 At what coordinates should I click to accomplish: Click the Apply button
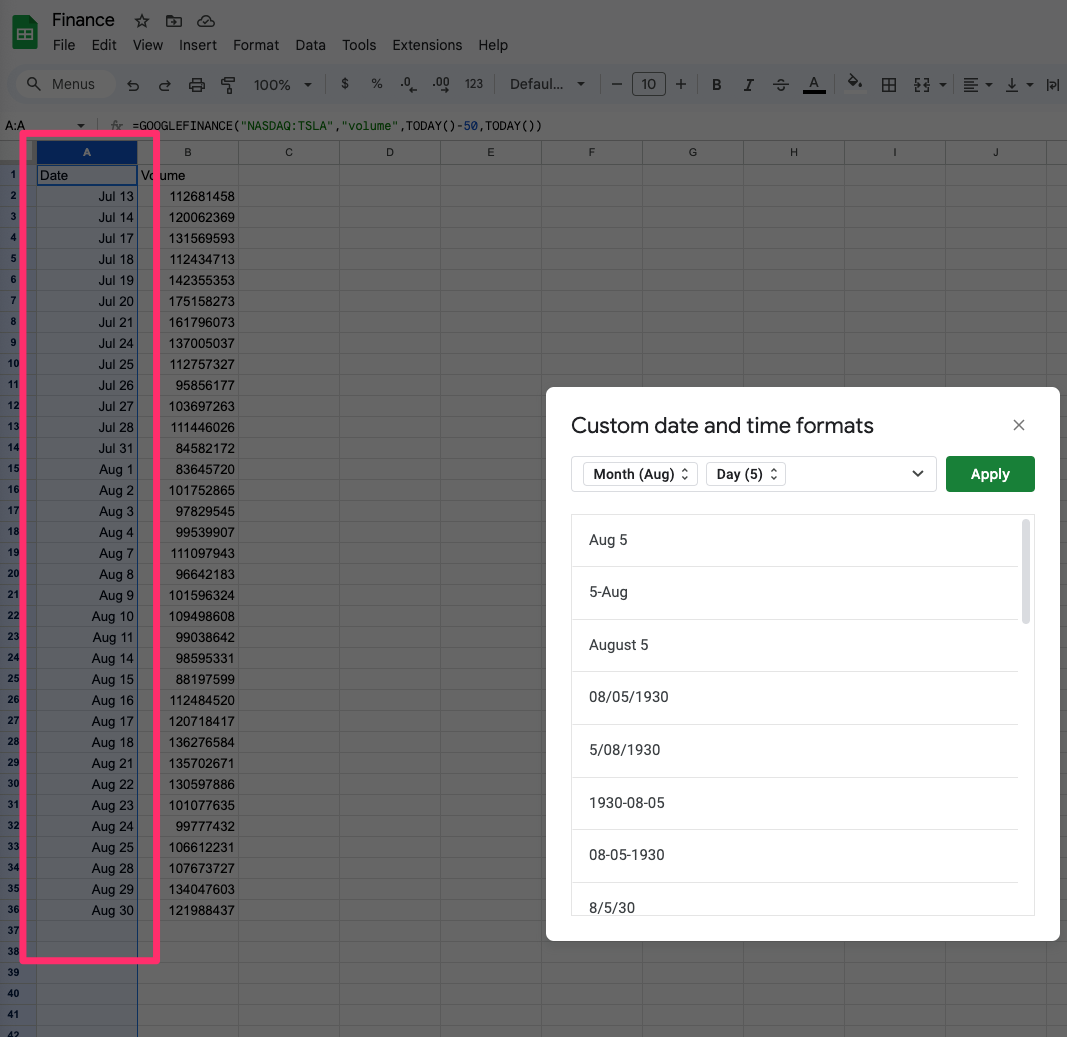[x=989, y=474]
